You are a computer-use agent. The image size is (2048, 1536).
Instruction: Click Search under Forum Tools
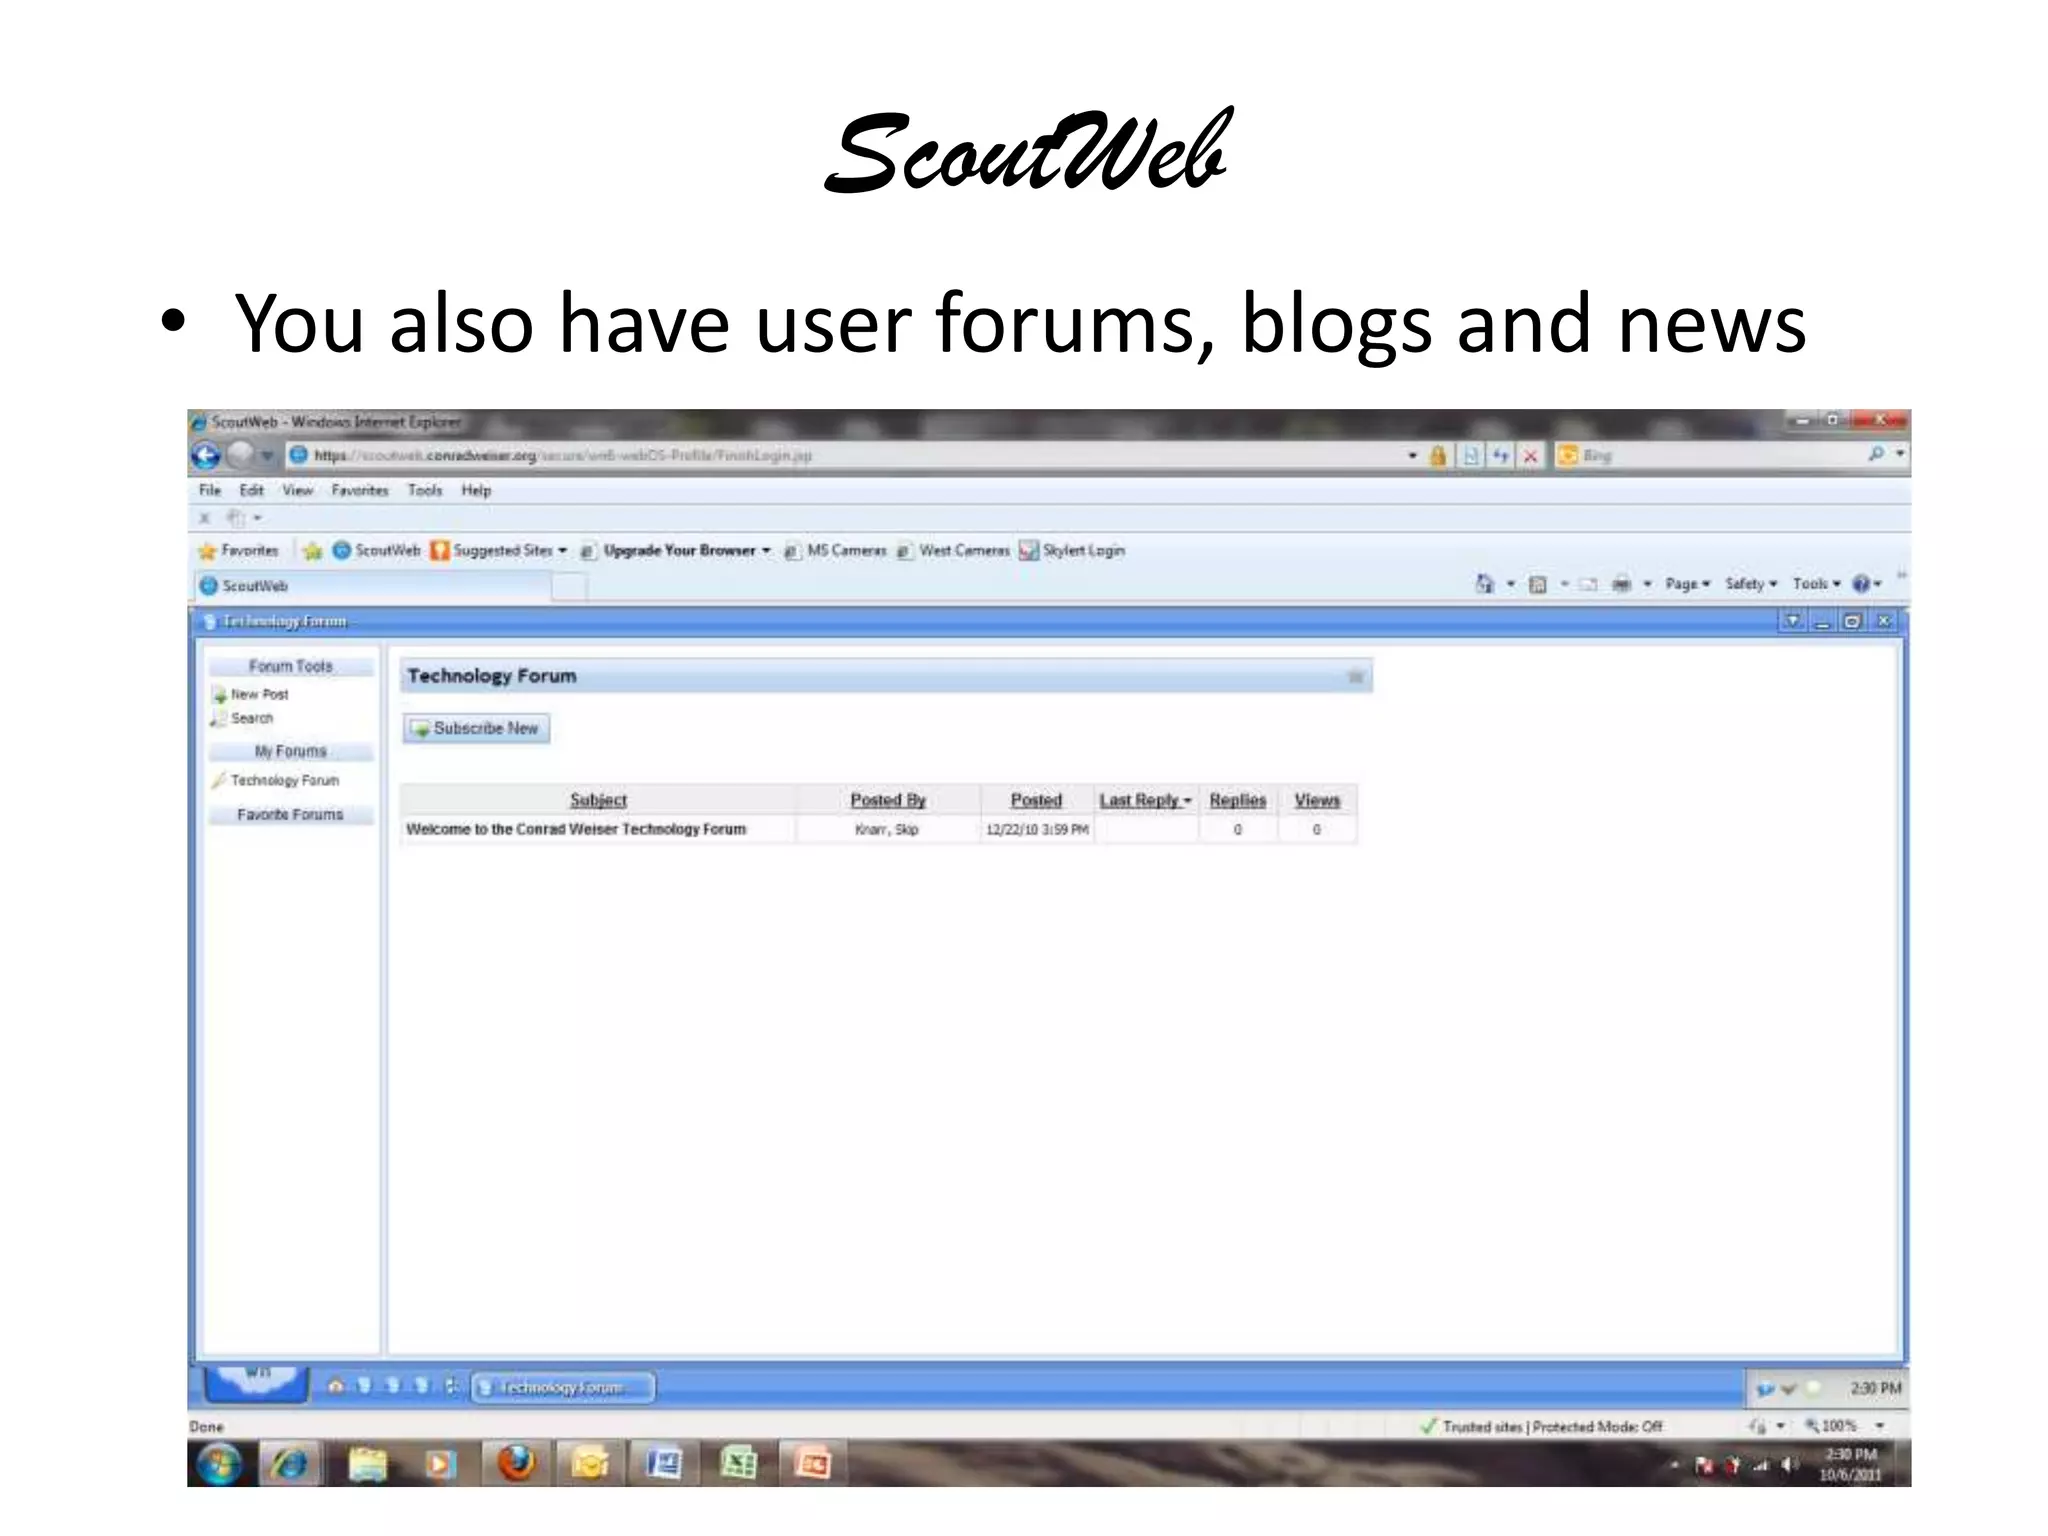pos(243,718)
